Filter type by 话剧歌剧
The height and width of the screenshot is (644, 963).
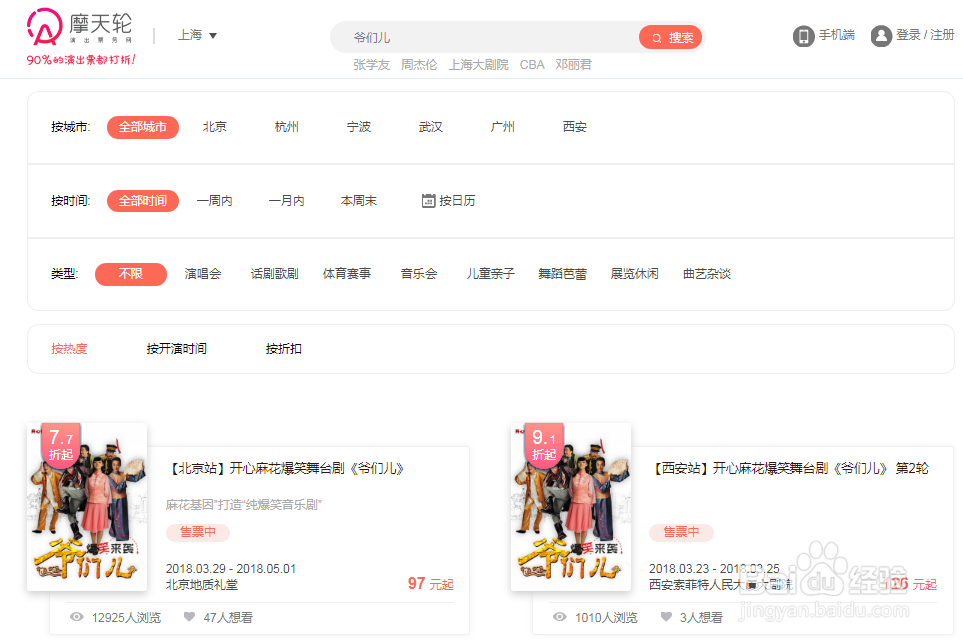pyautogui.click(x=275, y=274)
